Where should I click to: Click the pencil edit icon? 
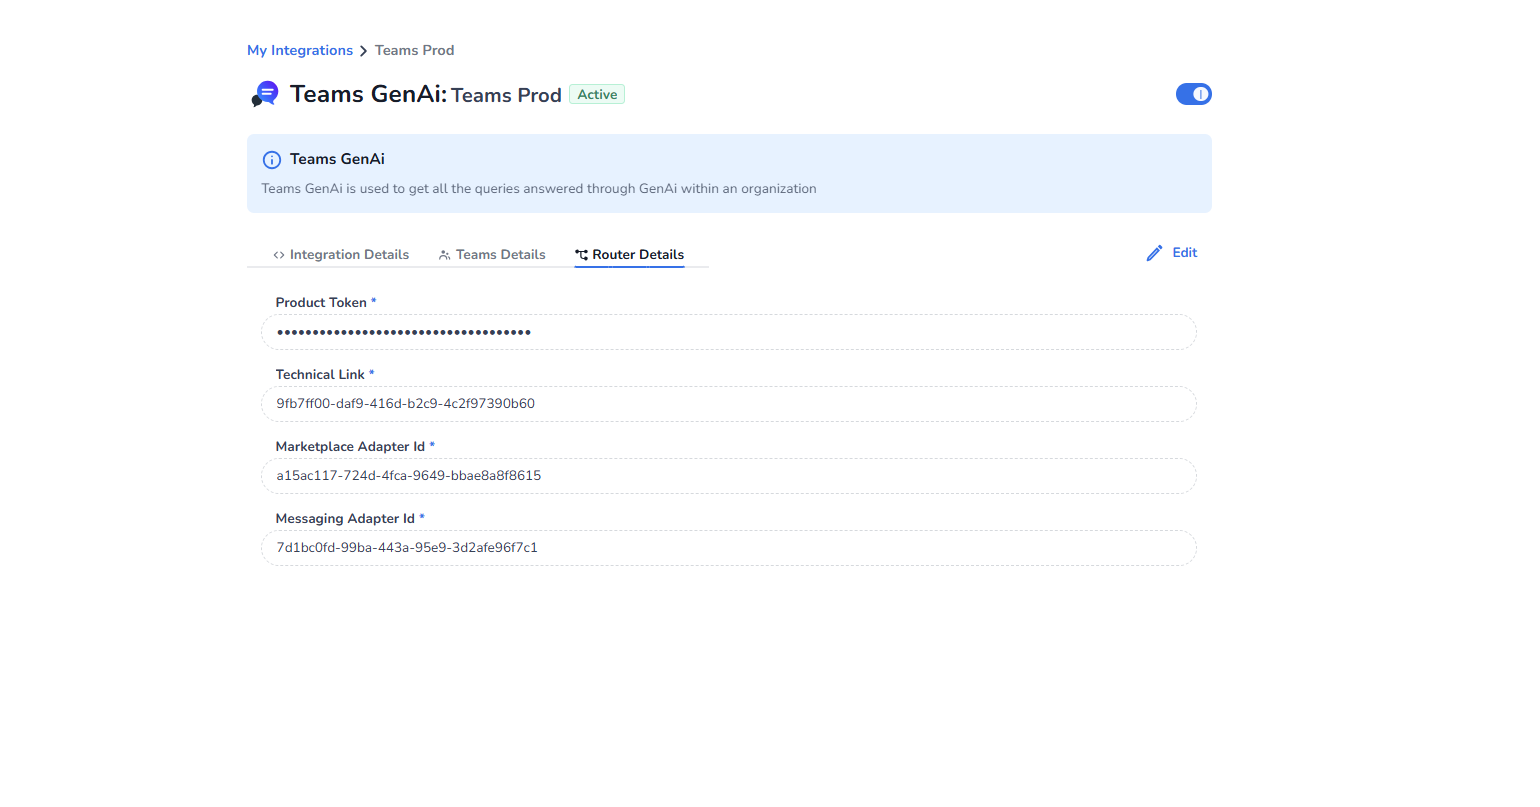coord(1155,253)
